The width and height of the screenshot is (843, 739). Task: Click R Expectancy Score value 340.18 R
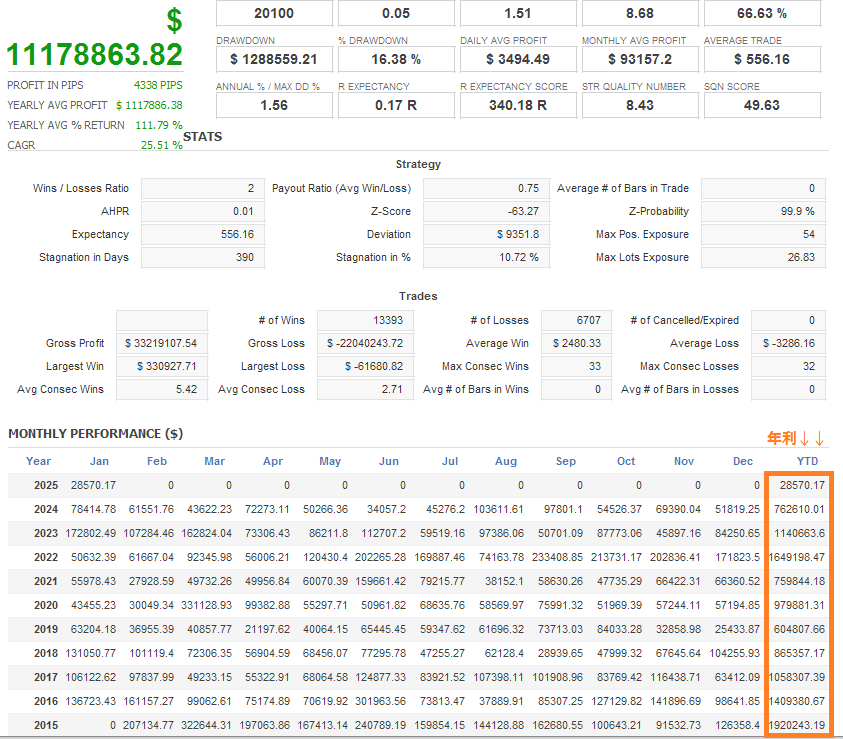click(518, 105)
